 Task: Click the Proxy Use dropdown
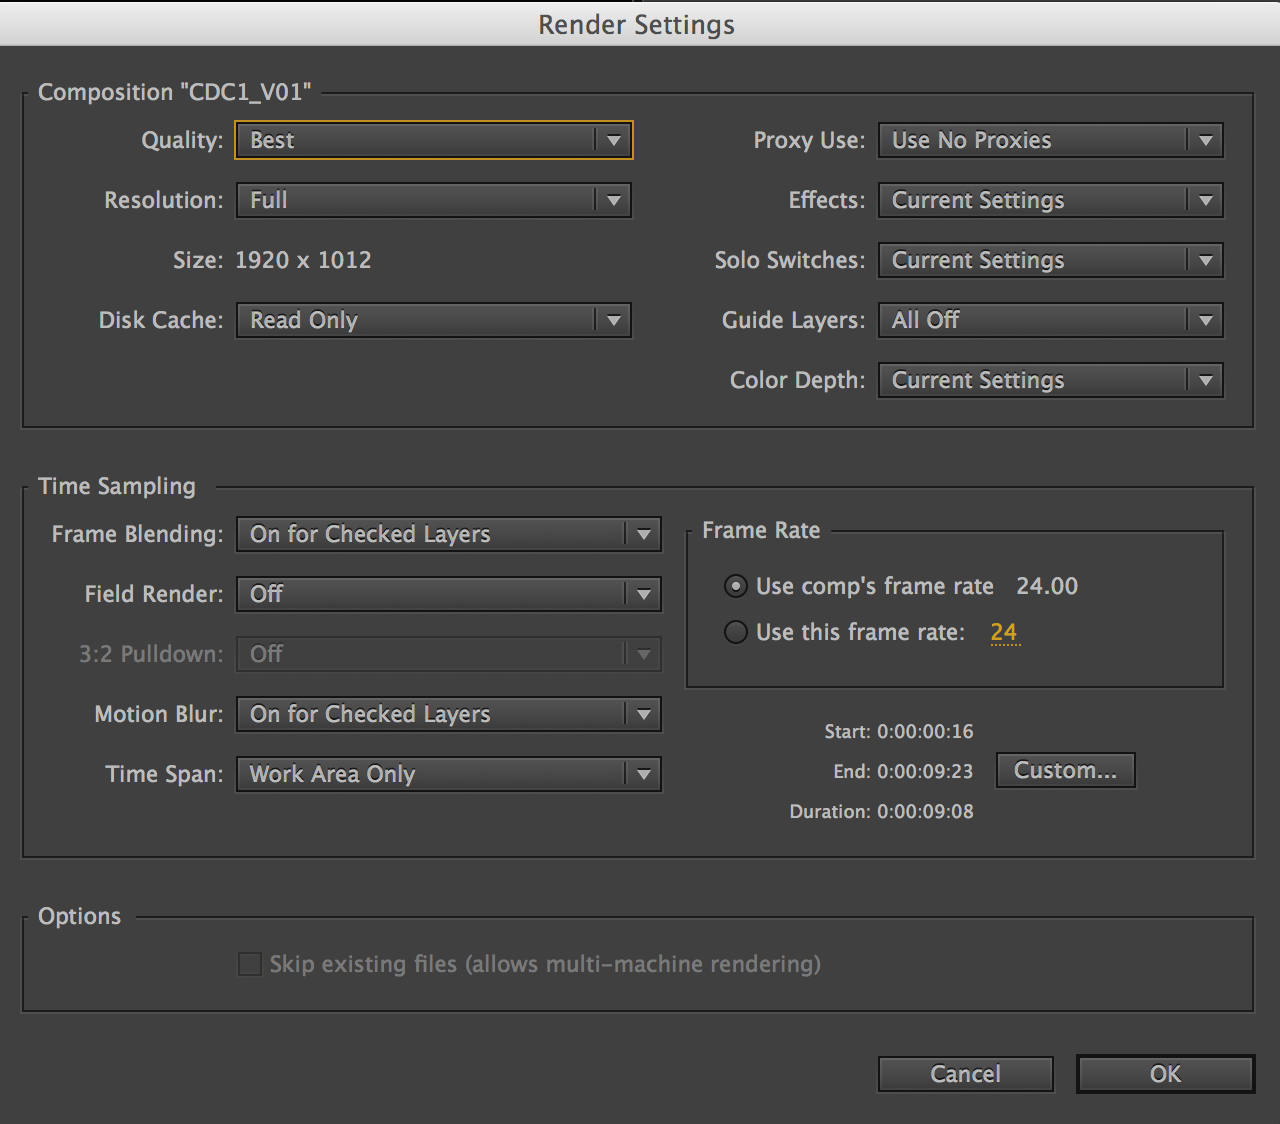(x=1050, y=140)
